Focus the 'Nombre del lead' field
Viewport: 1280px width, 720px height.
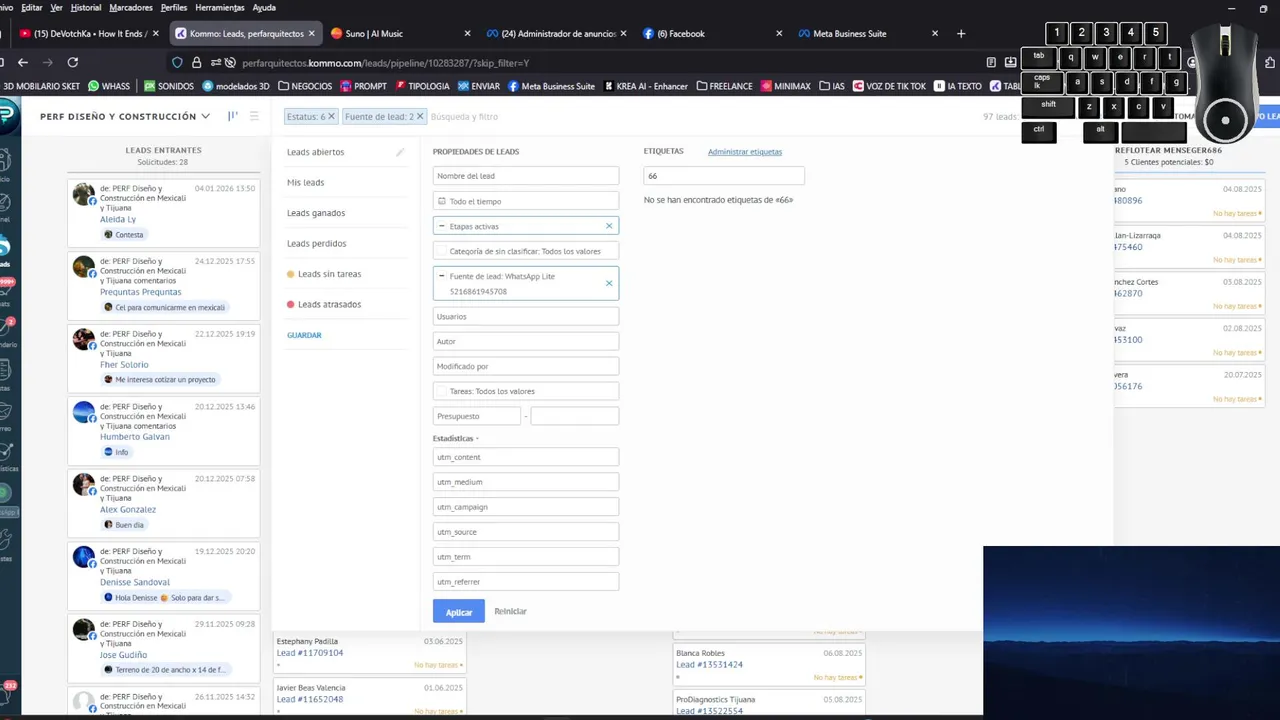tap(526, 176)
